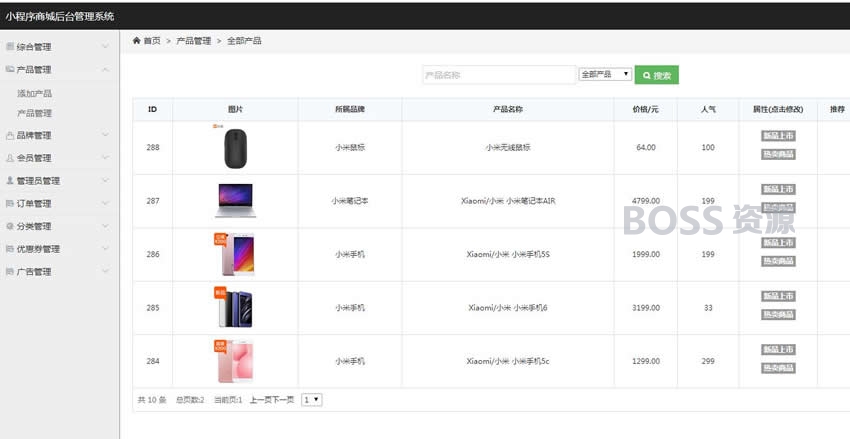Image resolution: width=850 pixels, height=439 pixels.
Task: Toggle 热卖商品 tag for 小米无线鼠标
Action: pos(778,154)
